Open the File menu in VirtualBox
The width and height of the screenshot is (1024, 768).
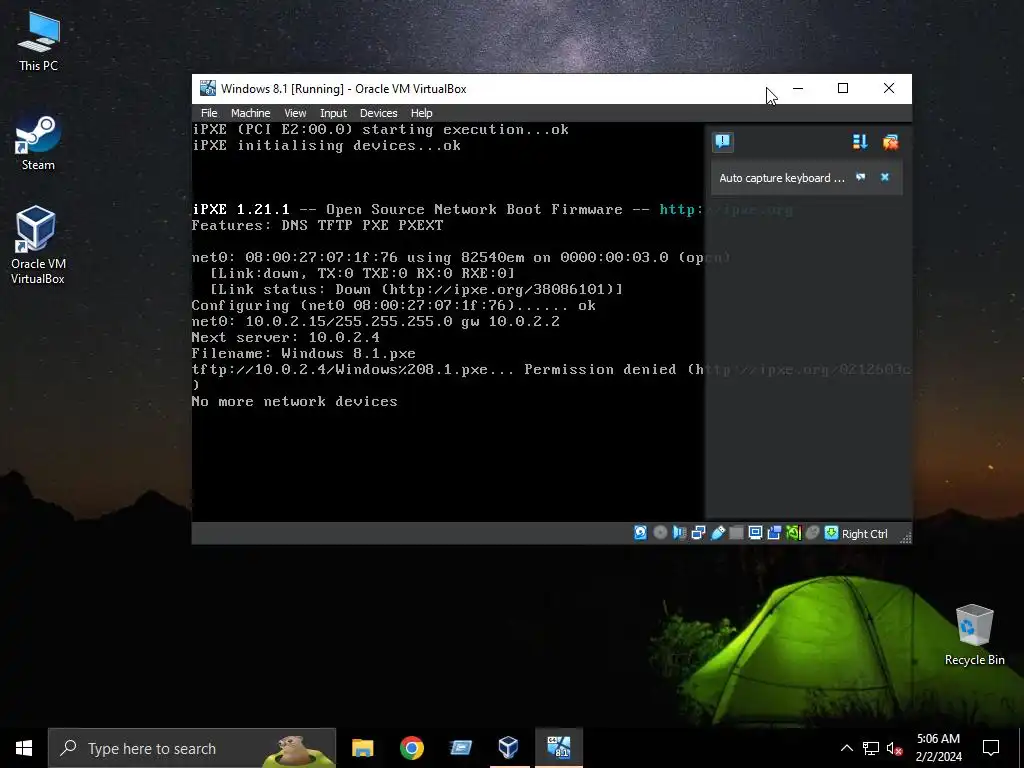coord(209,113)
